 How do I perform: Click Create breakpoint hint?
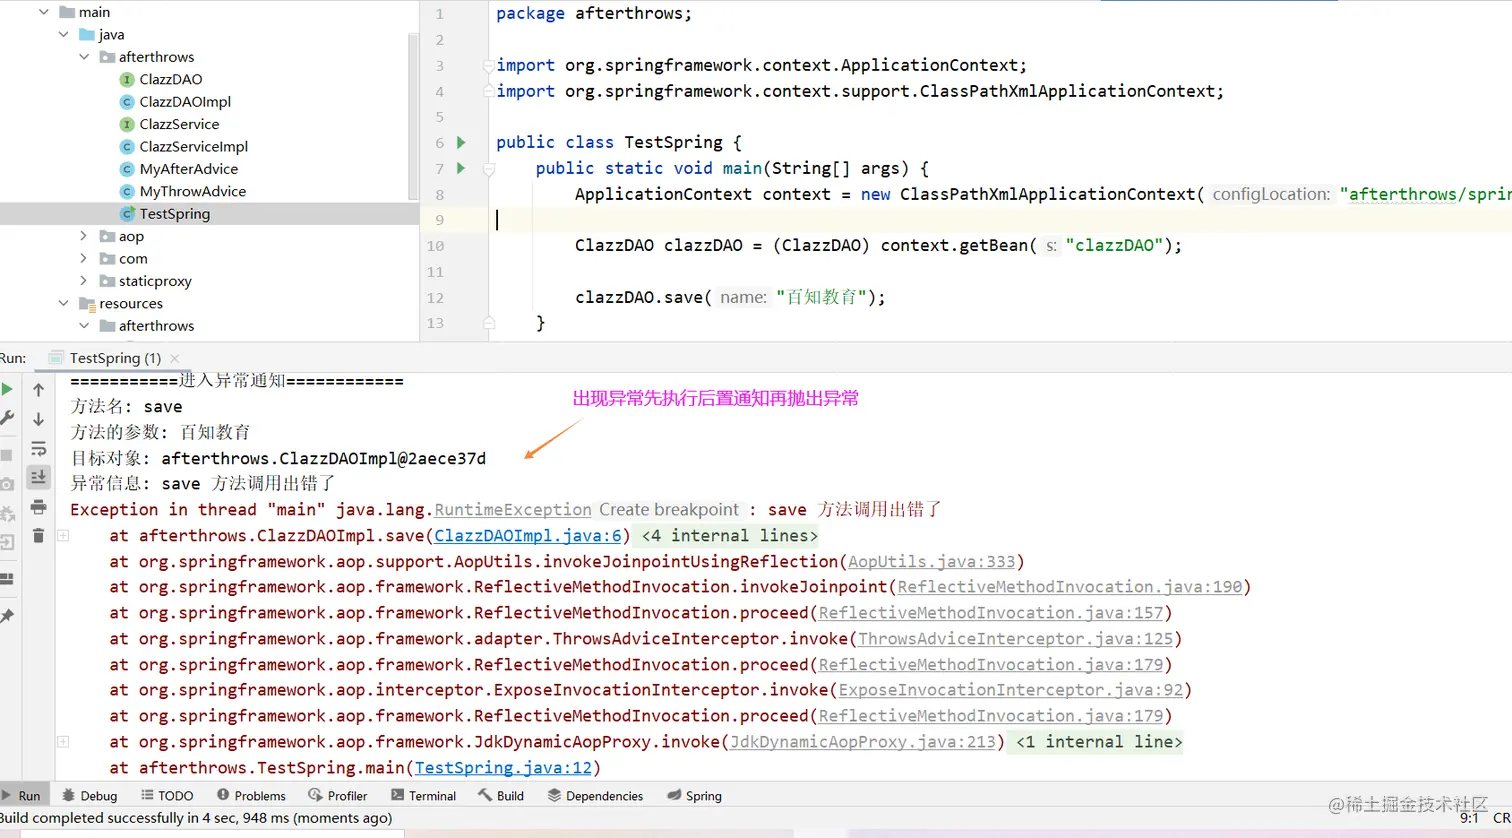669,510
